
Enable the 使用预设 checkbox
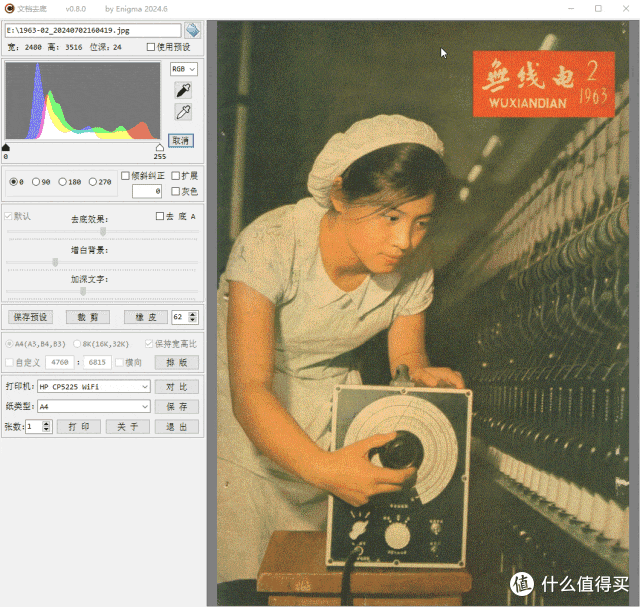151,47
